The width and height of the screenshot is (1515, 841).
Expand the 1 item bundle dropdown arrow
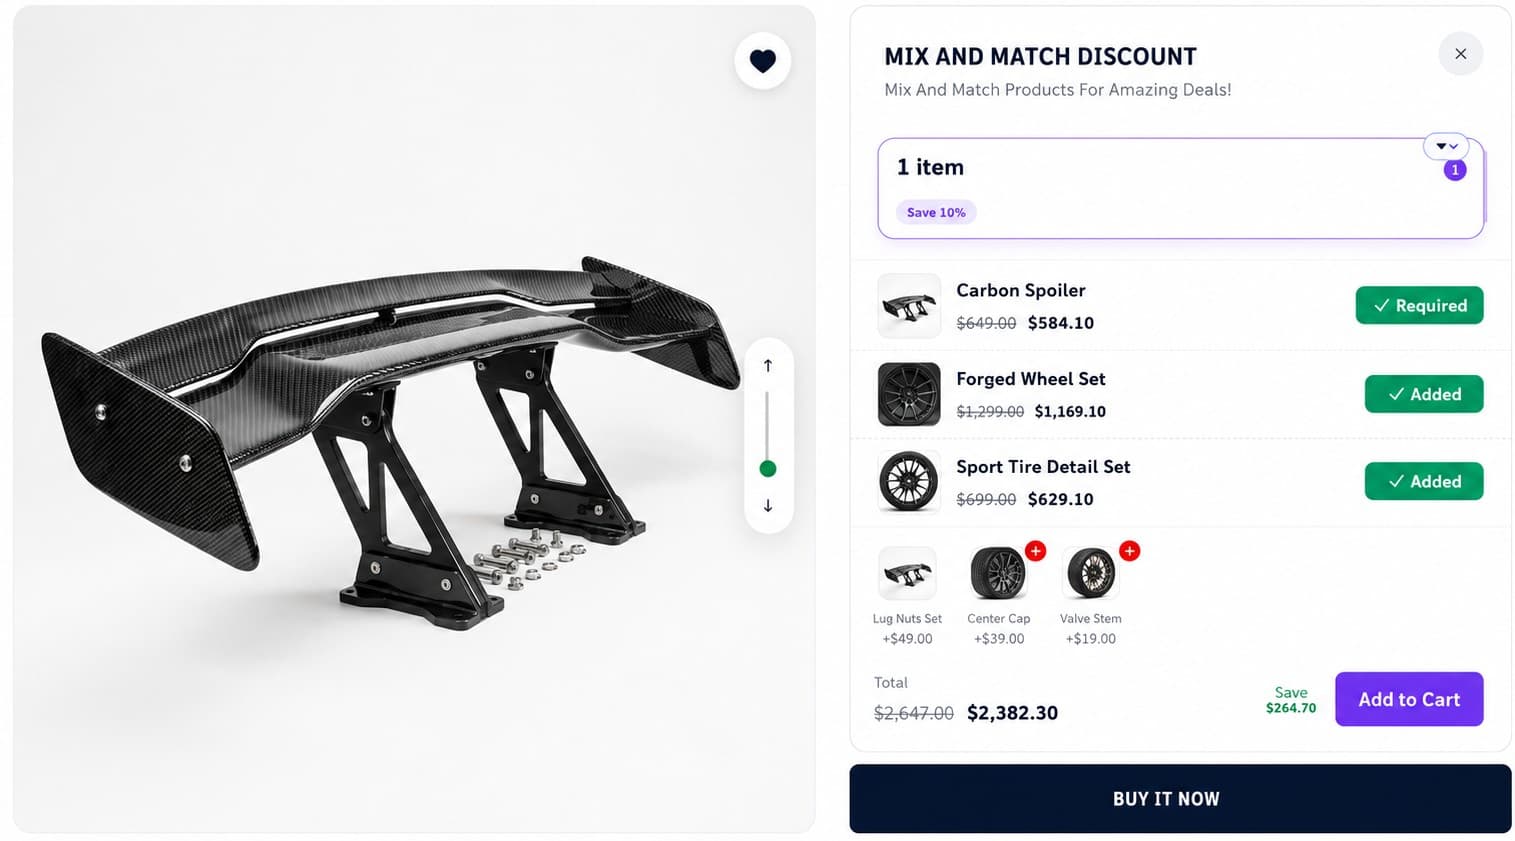tap(1446, 146)
